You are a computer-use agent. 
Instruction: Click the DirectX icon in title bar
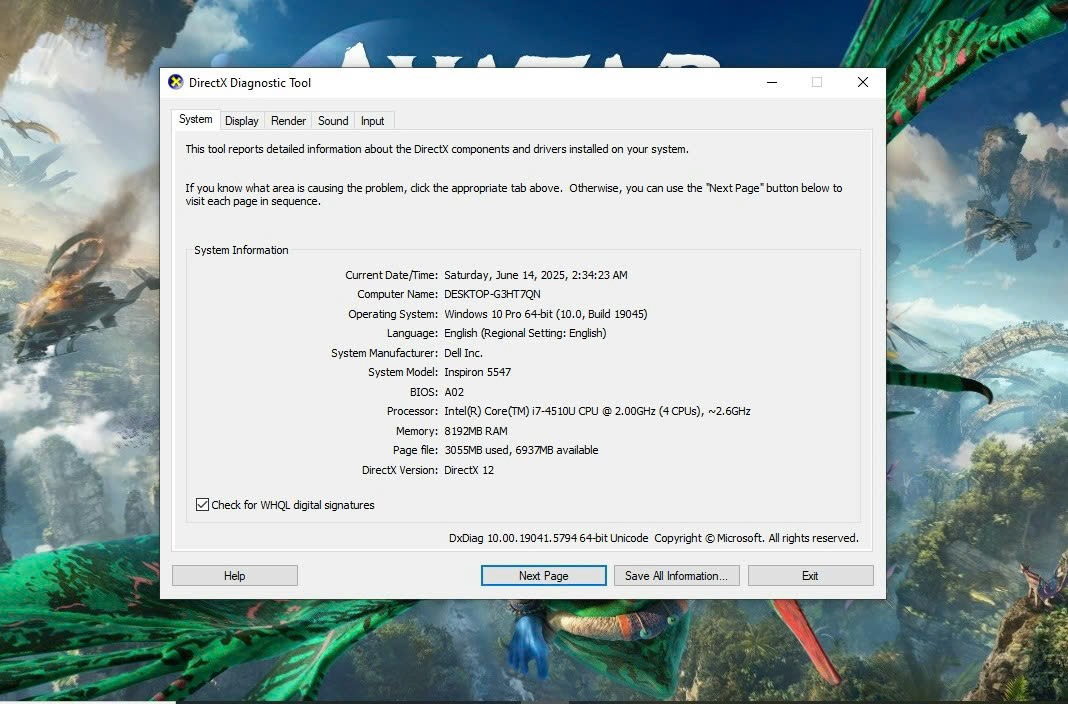[x=176, y=83]
